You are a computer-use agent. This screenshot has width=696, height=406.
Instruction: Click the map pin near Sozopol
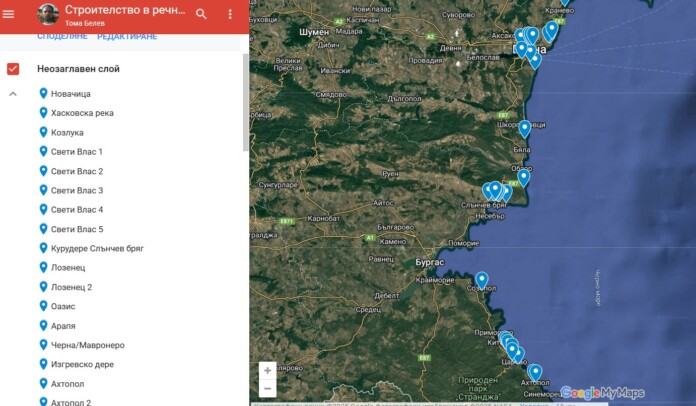pos(481,280)
